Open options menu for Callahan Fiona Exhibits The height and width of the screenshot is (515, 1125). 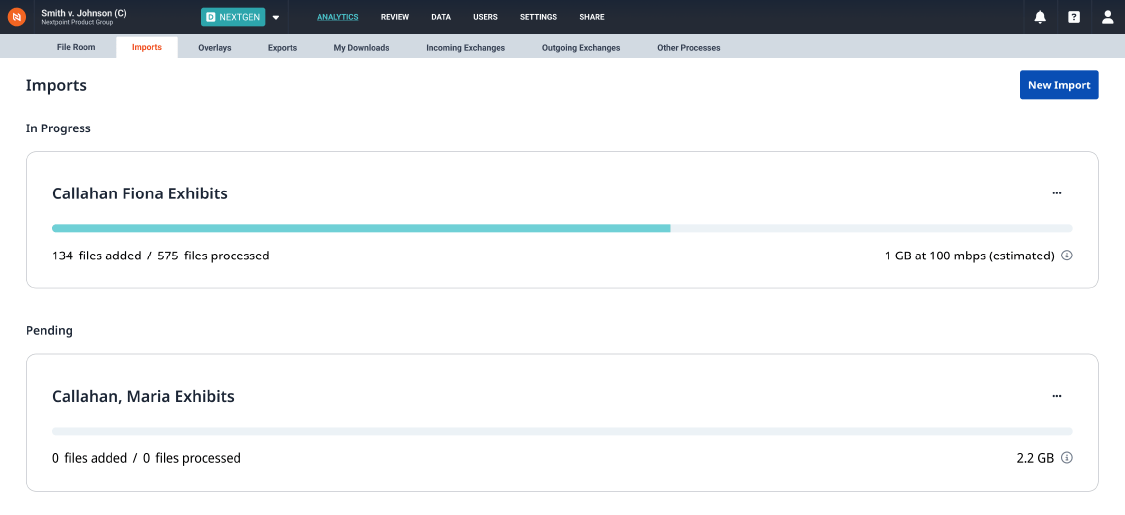(1056, 193)
